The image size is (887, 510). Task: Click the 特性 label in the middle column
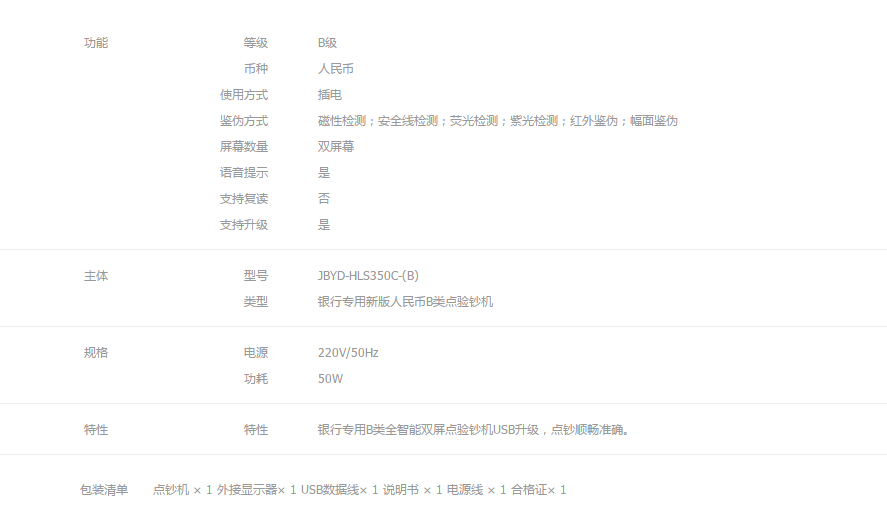(256, 430)
